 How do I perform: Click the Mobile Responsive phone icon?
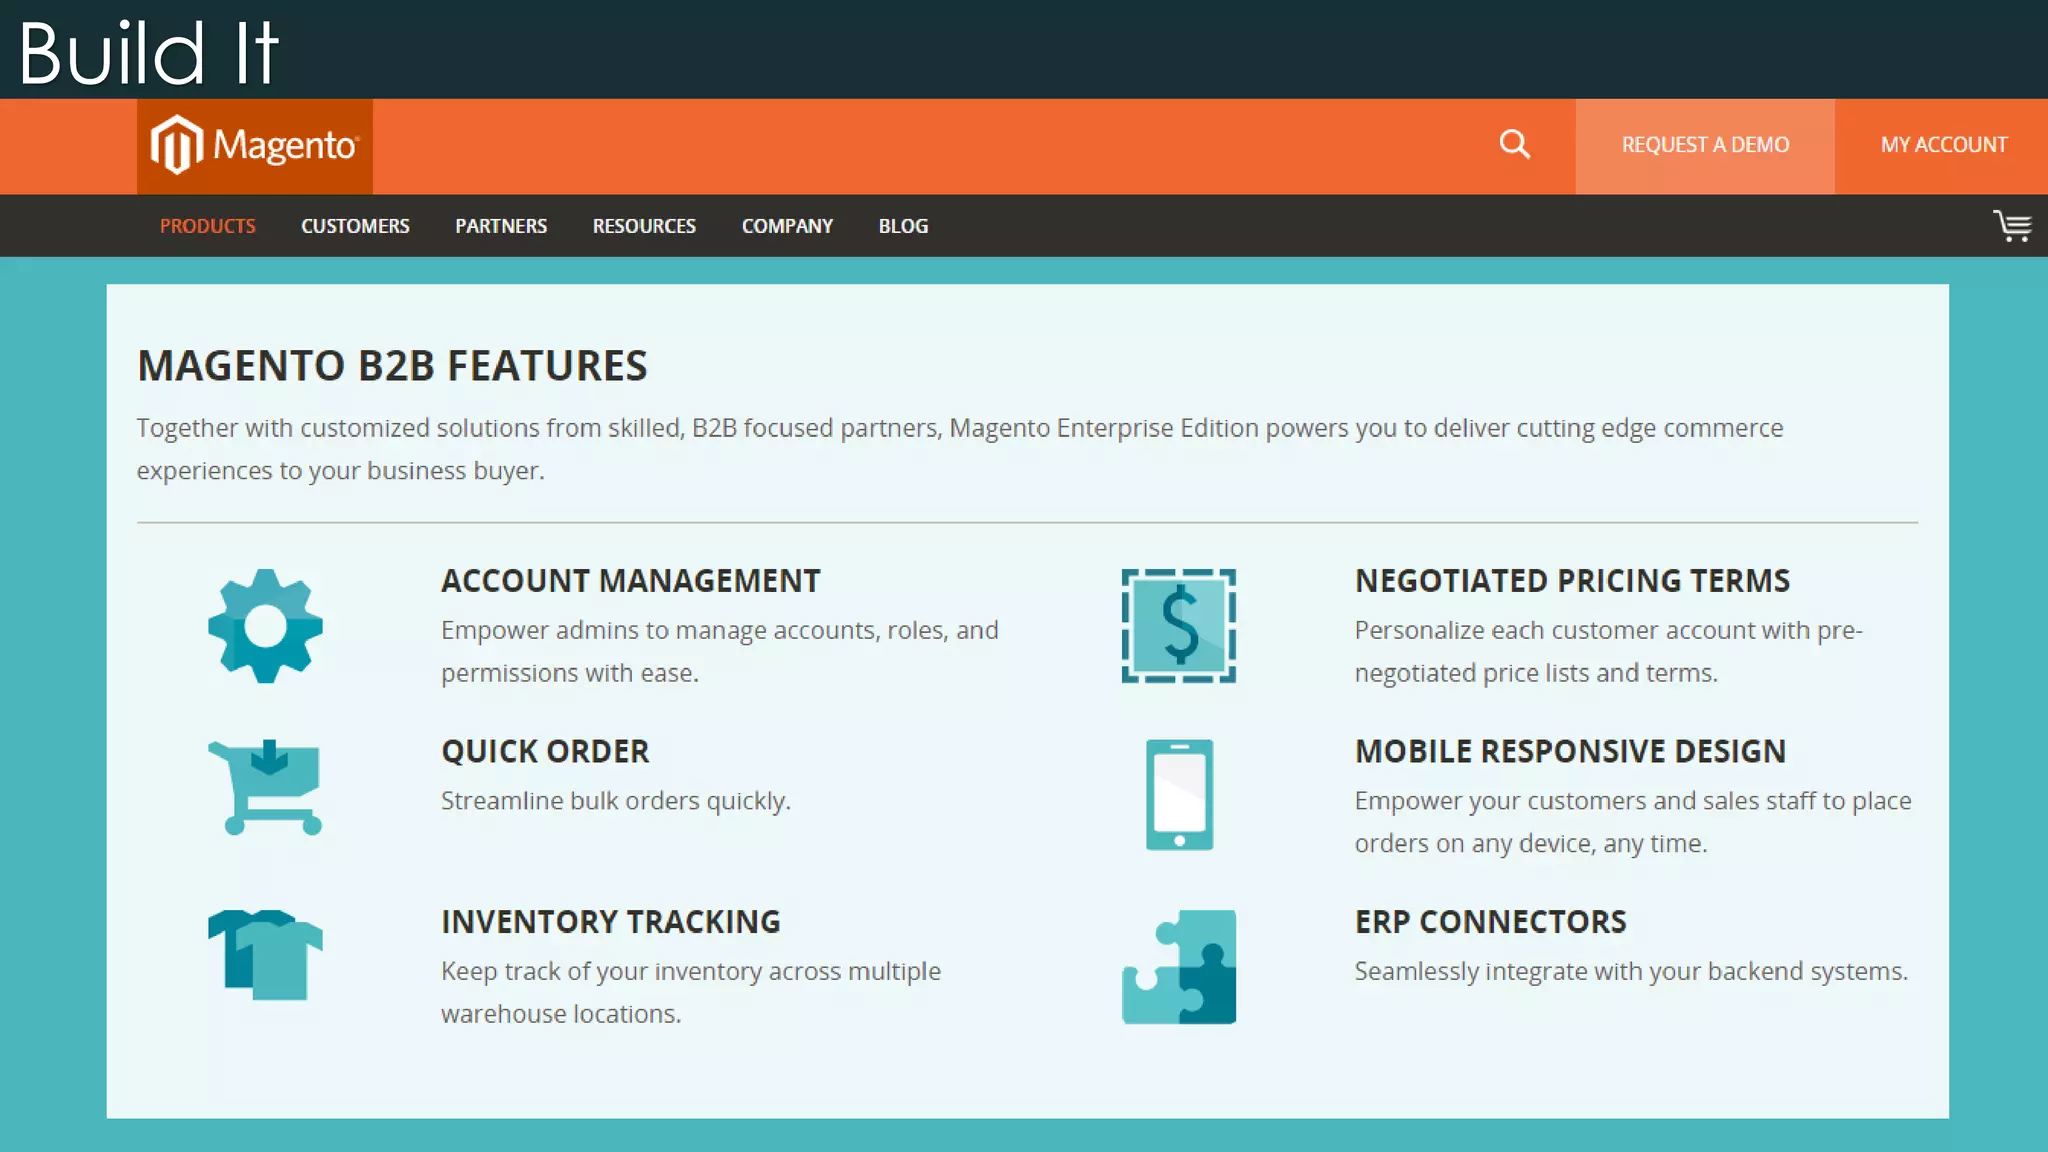[1179, 795]
